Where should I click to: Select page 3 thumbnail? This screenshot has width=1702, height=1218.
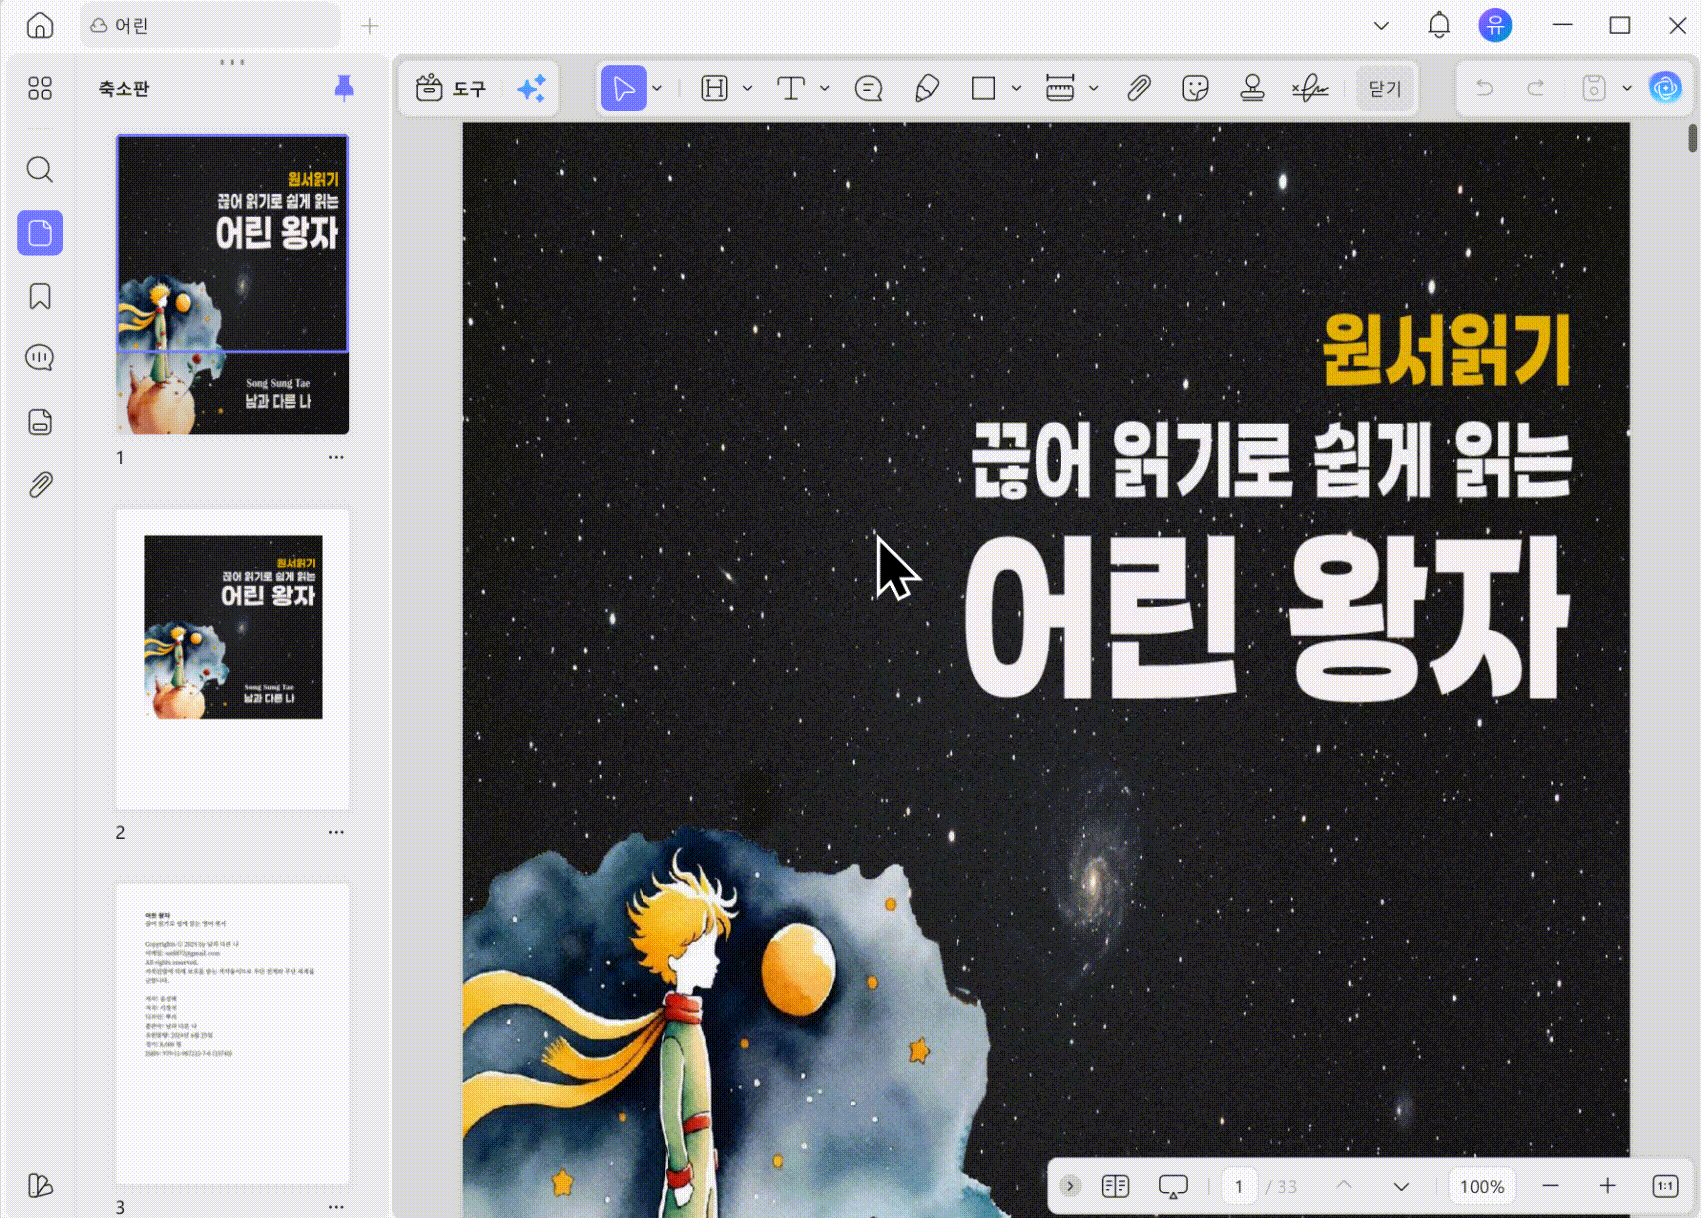[233, 1034]
